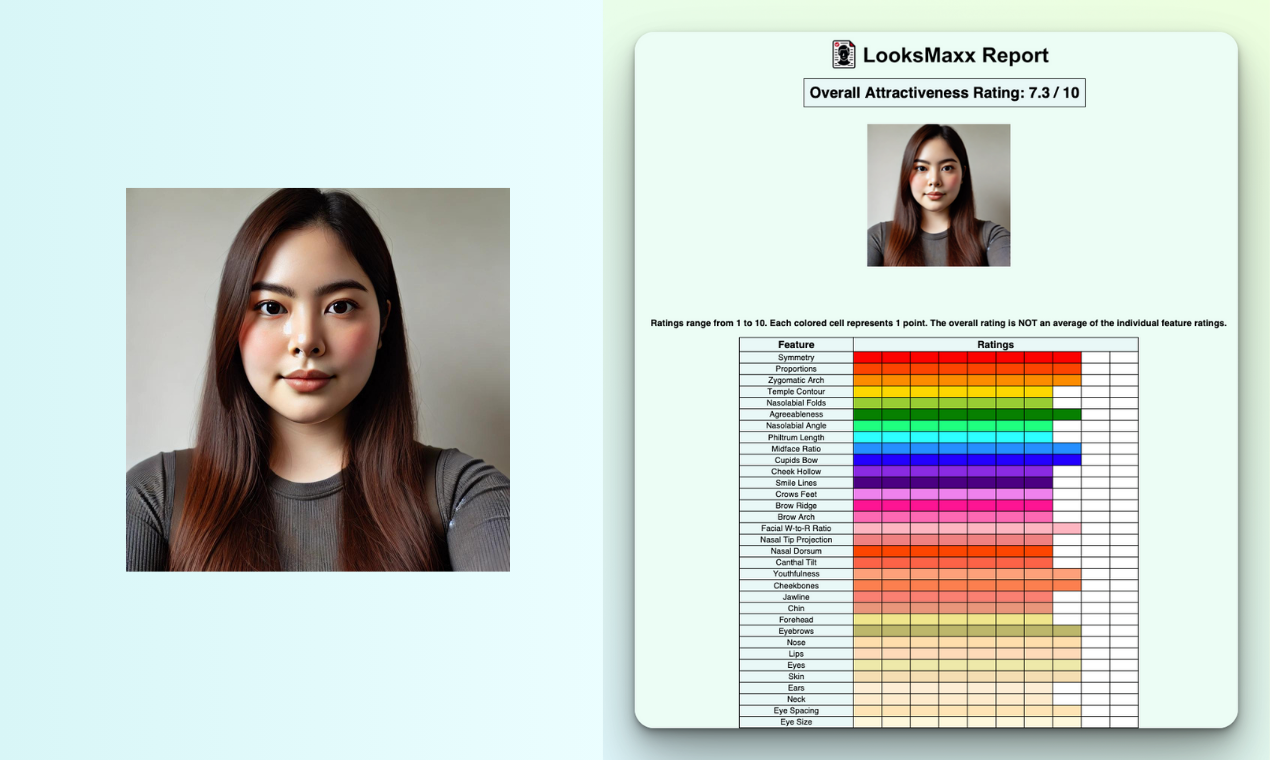
Task: Select the Temple Contour feature label
Action: click(x=796, y=392)
